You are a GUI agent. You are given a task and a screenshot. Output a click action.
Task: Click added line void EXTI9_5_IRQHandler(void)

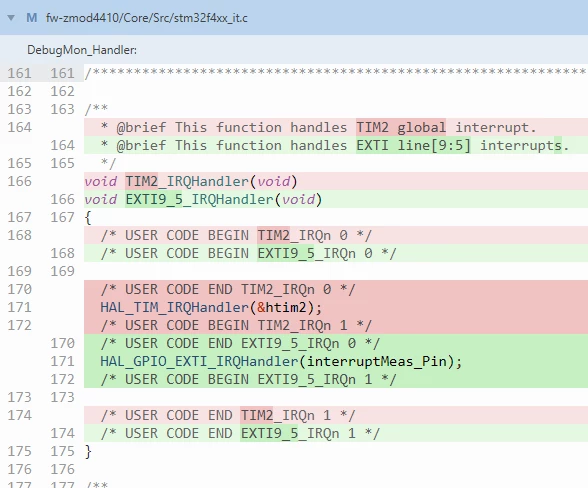(x=336, y=199)
